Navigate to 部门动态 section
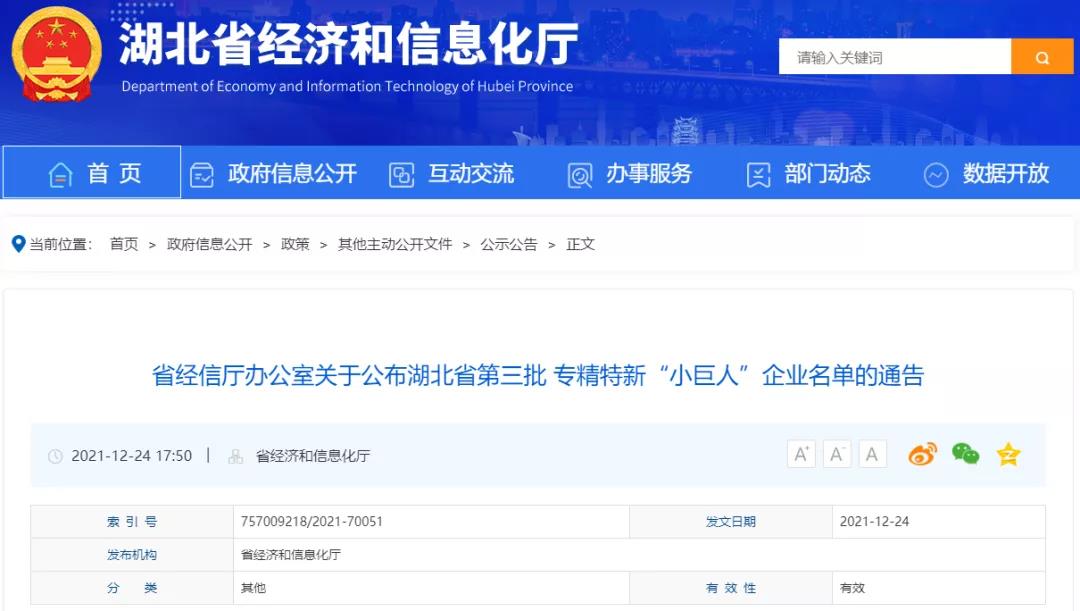This screenshot has height=611, width=1080. 809,174
